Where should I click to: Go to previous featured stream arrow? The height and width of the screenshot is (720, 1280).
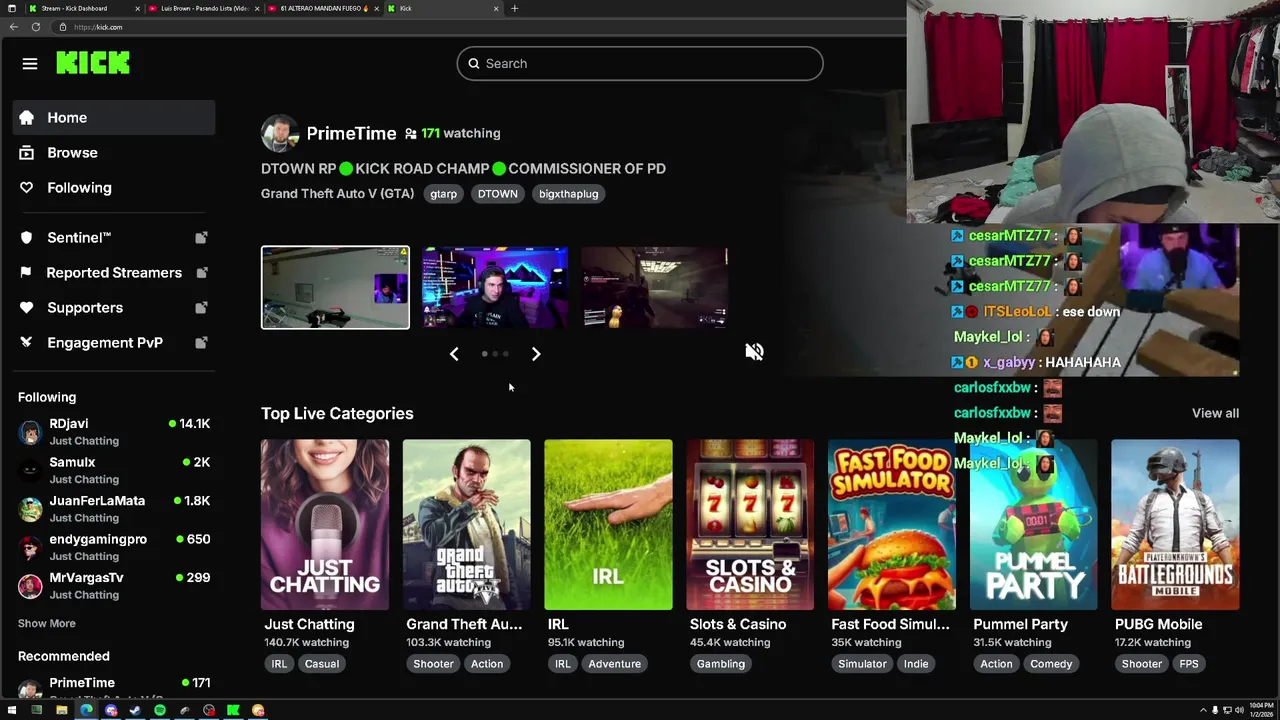454,354
